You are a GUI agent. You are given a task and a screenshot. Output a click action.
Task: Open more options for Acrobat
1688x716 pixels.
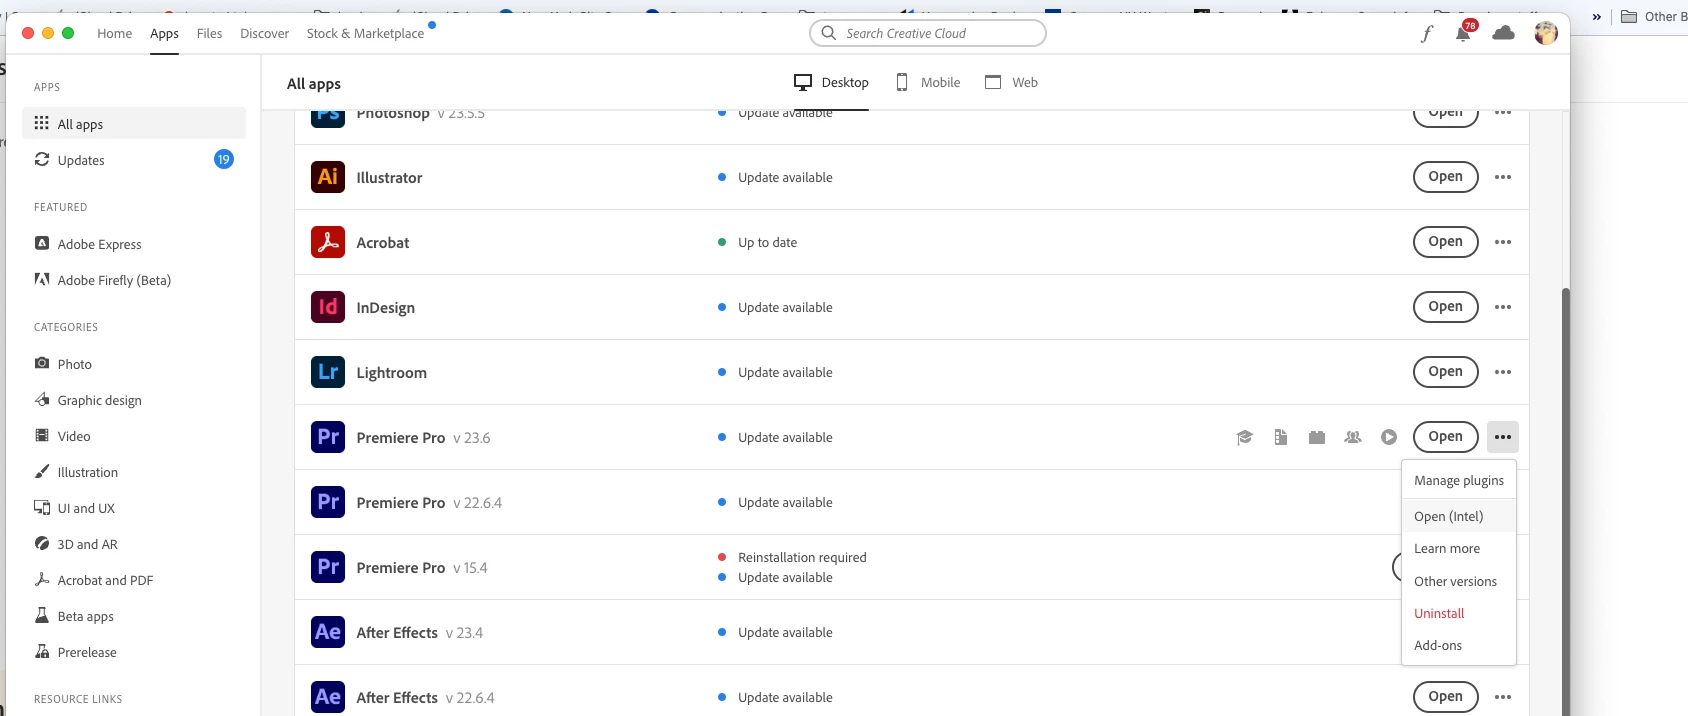point(1503,242)
